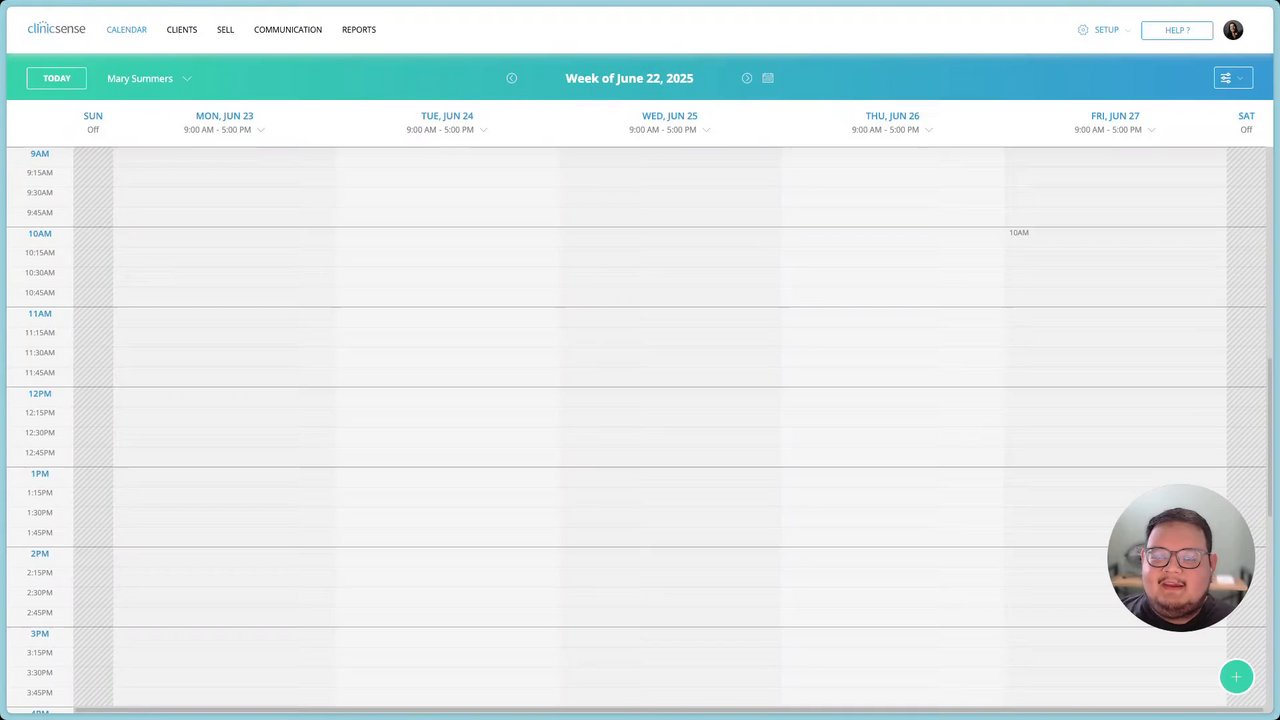Screen dimensions: 1280x720
Task: Click the SAT Off column header
Action: [x=1246, y=122]
